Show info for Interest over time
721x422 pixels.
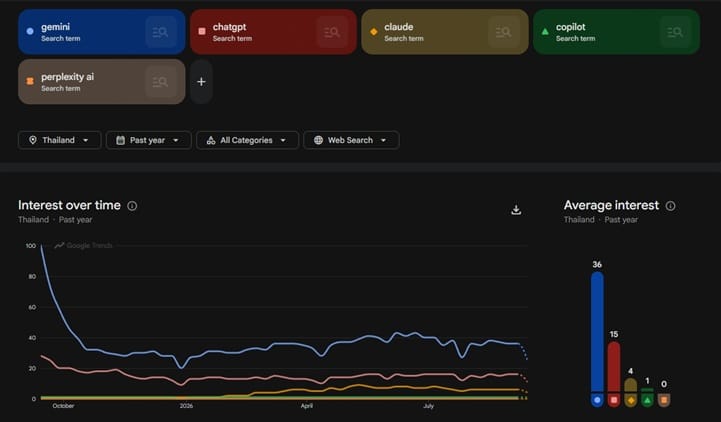point(132,206)
